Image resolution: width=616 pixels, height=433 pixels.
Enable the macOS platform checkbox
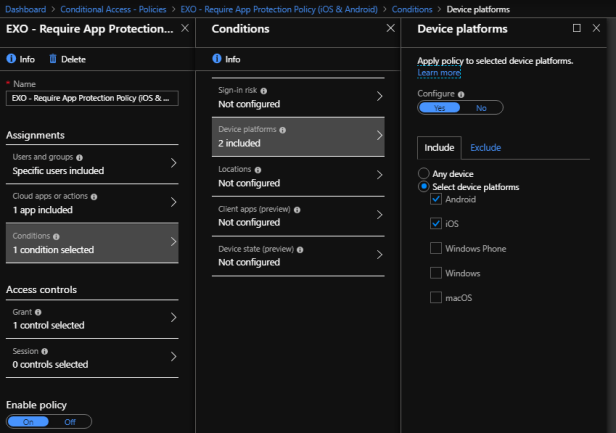[436, 297]
